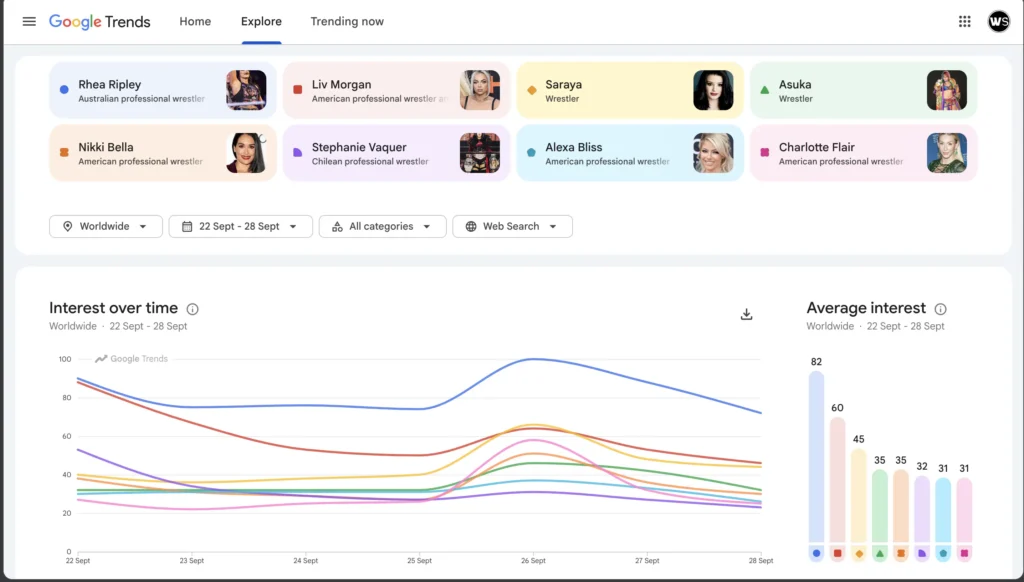Click the purple marker on Stephanie Vaquer card
Image resolution: width=1024 pixels, height=582 pixels.
tap(298, 152)
